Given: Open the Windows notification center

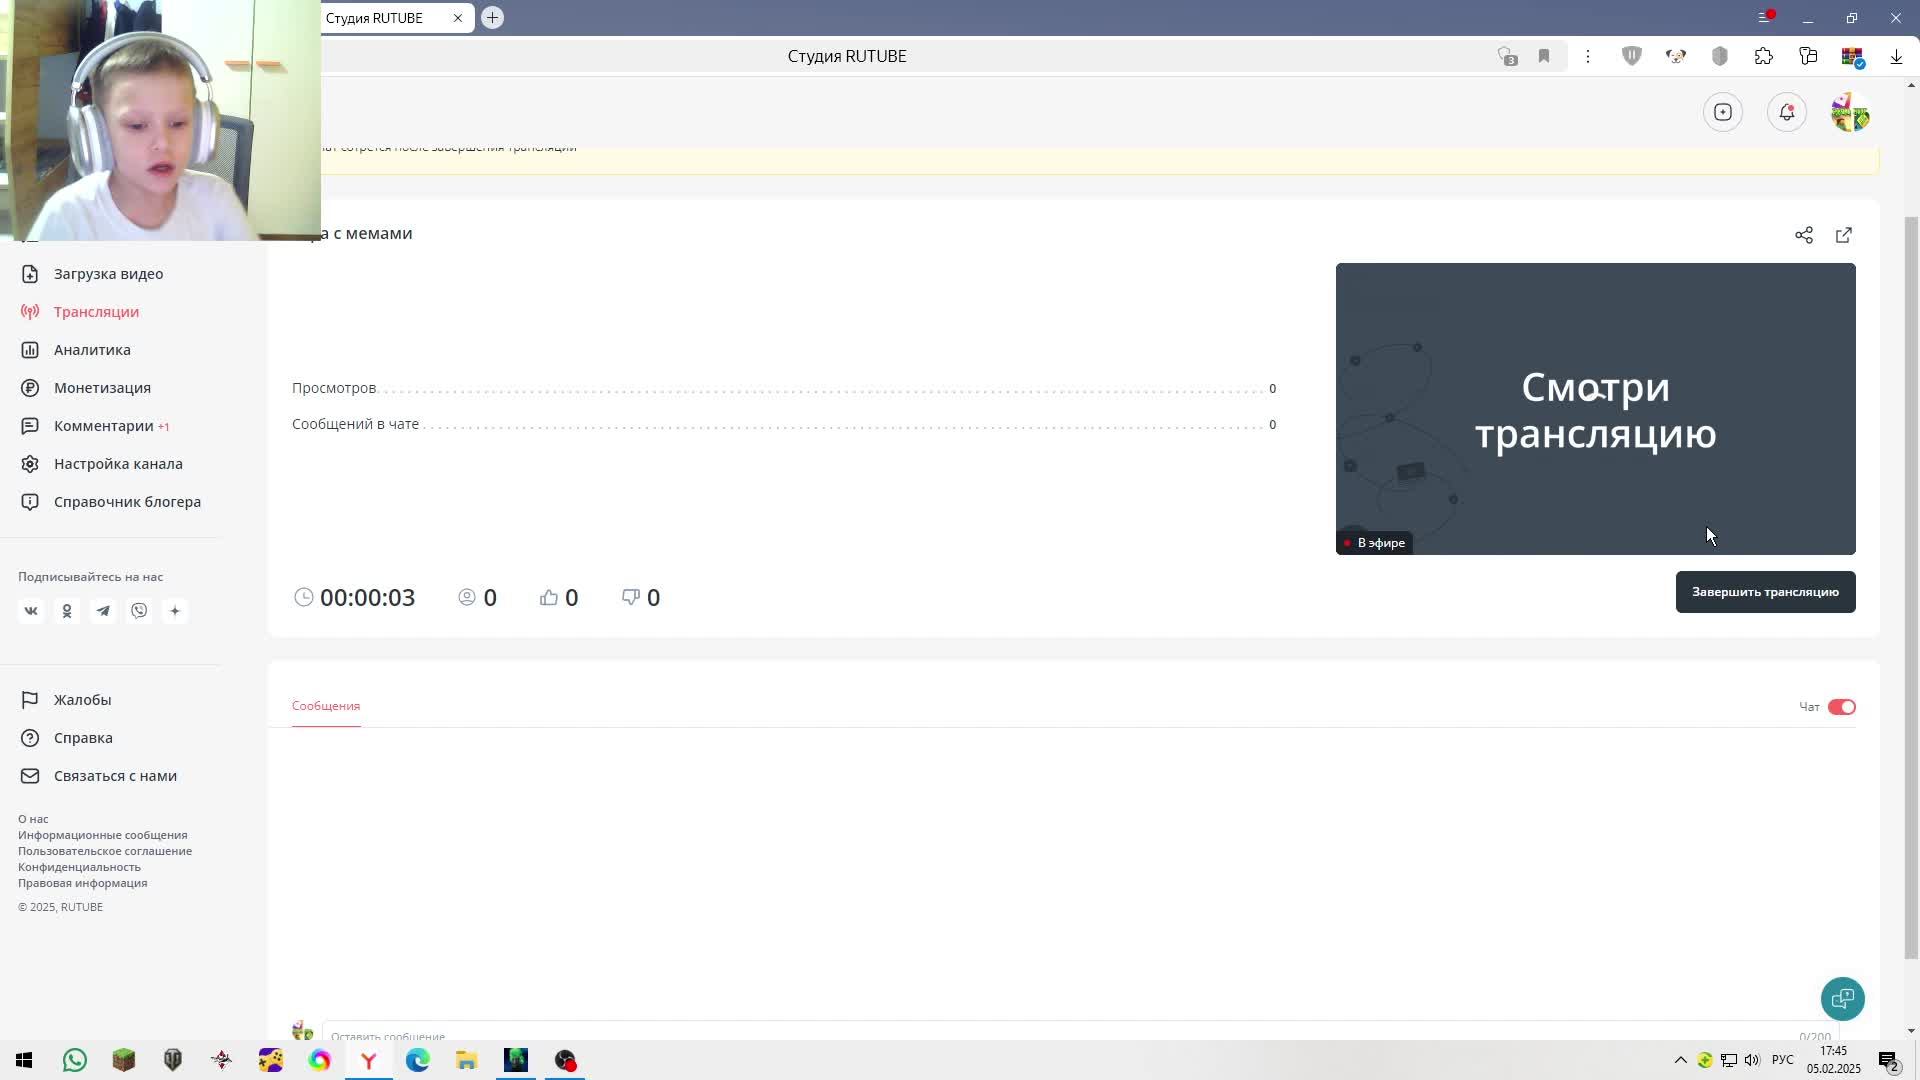Looking at the screenshot, I should [1888, 1061].
